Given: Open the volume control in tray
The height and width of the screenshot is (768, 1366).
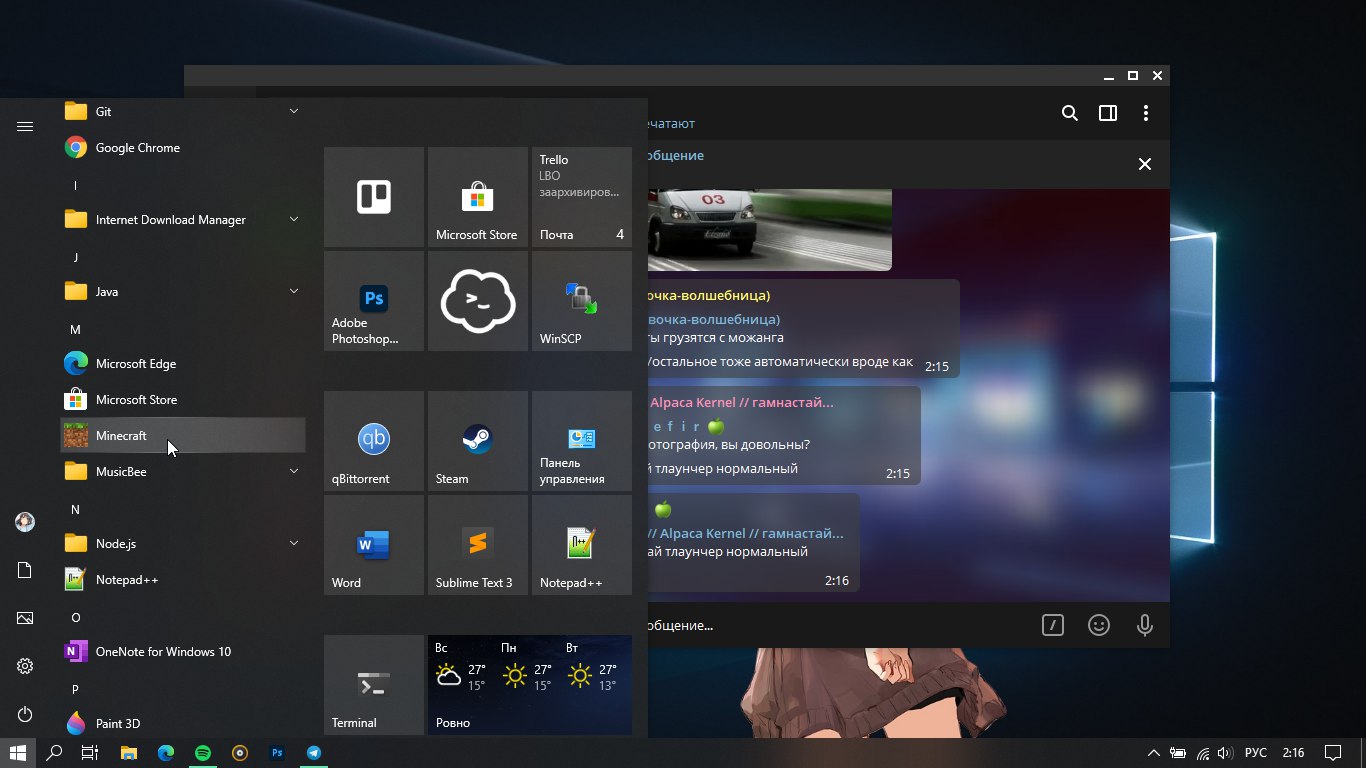Looking at the screenshot, I should pyautogui.click(x=1225, y=752).
